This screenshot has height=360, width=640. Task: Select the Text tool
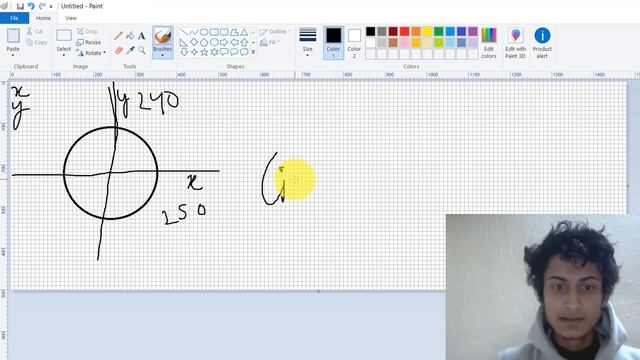[x=141, y=36]
